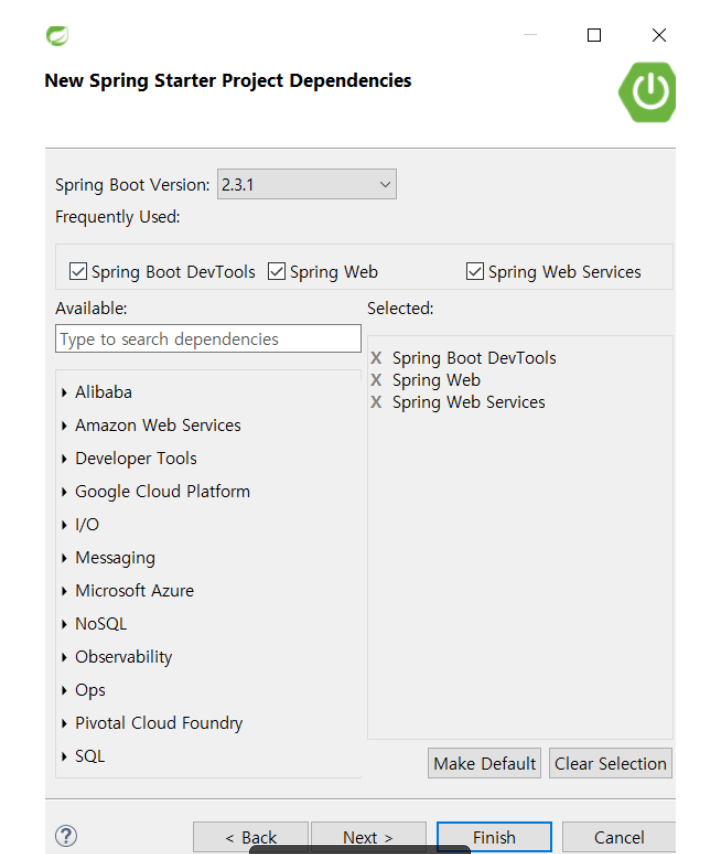
Task: Select Spring Boot DevTools in Selected list
Action: coord(474,358)
